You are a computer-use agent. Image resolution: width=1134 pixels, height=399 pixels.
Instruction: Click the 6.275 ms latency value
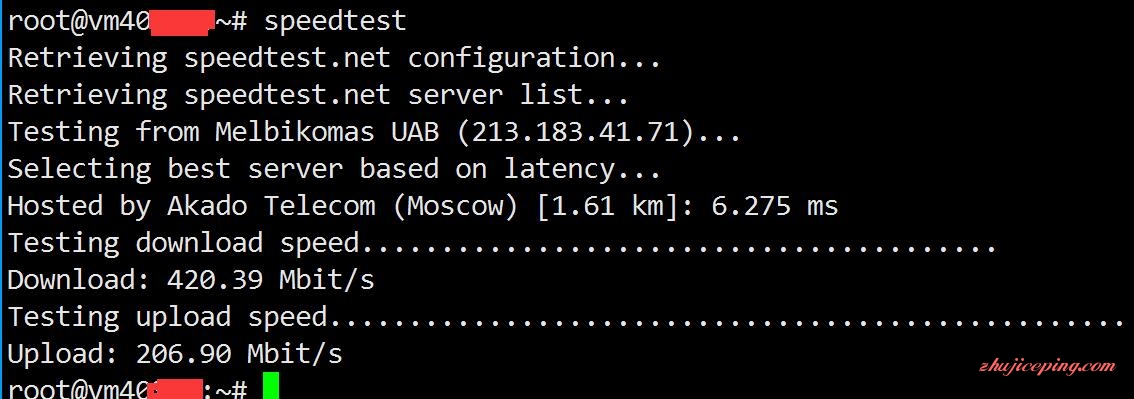775,206
